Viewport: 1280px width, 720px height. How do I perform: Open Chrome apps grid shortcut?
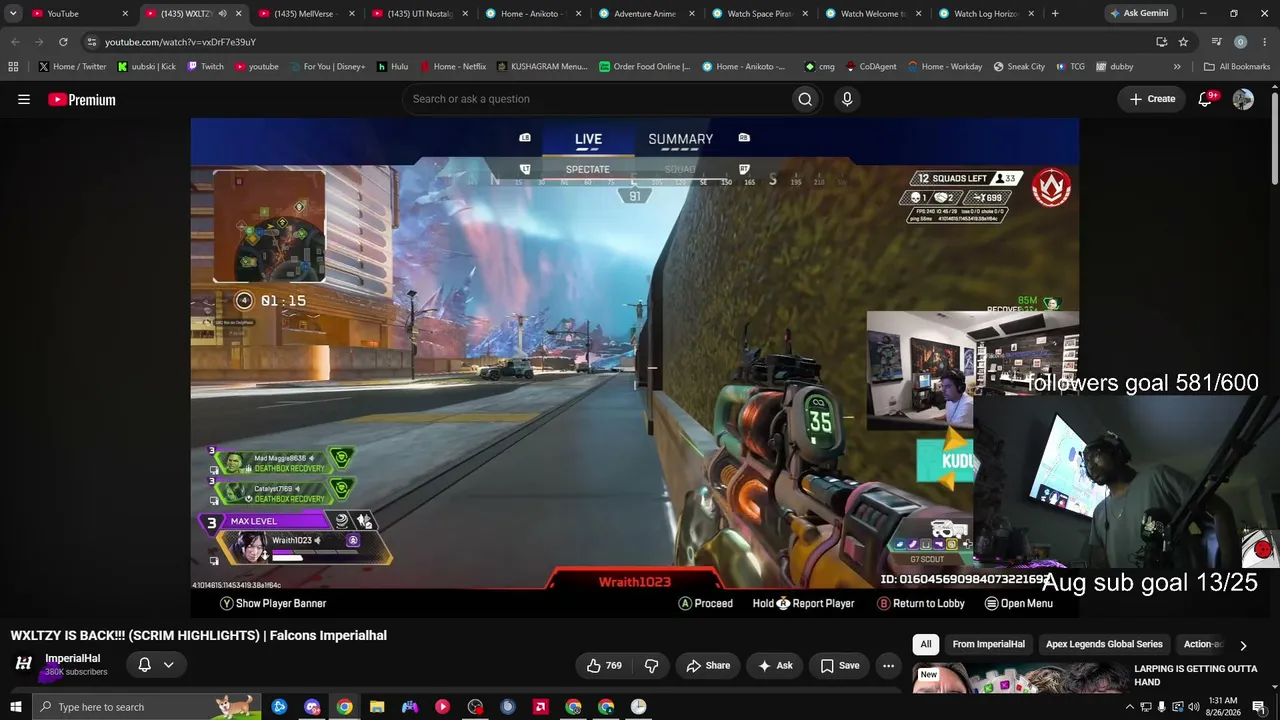point(13,67)
